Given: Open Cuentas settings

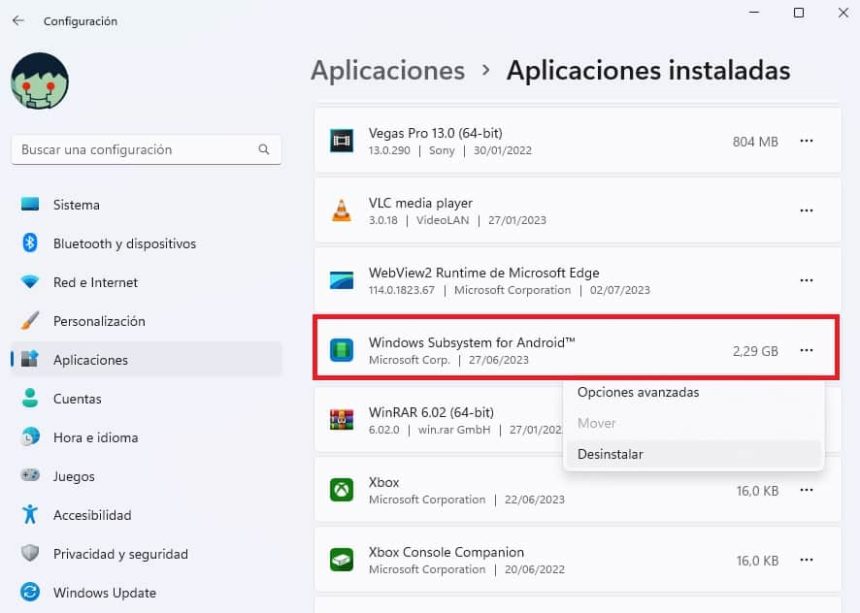Looking at the screenshot, I should [x=146, y=399].
